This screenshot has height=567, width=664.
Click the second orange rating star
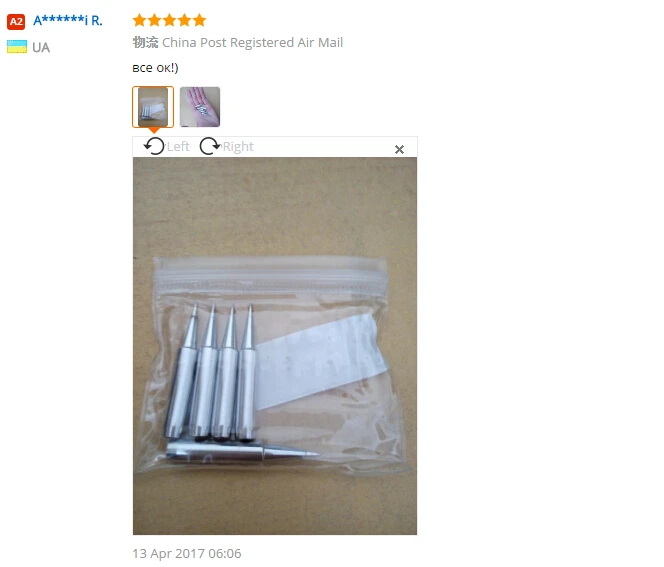click(155, 20)
